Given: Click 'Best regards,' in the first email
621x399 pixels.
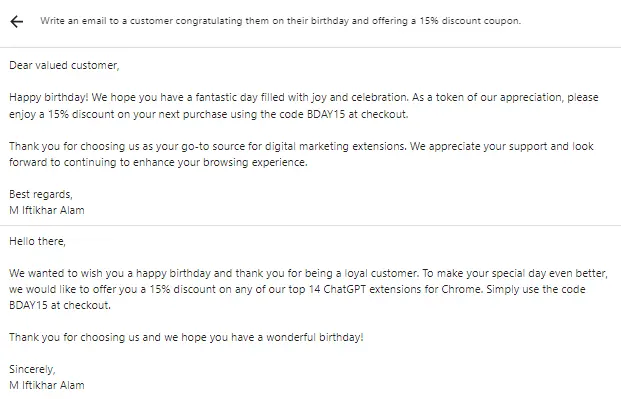Looking at the screenshot, I should (41, 194).
